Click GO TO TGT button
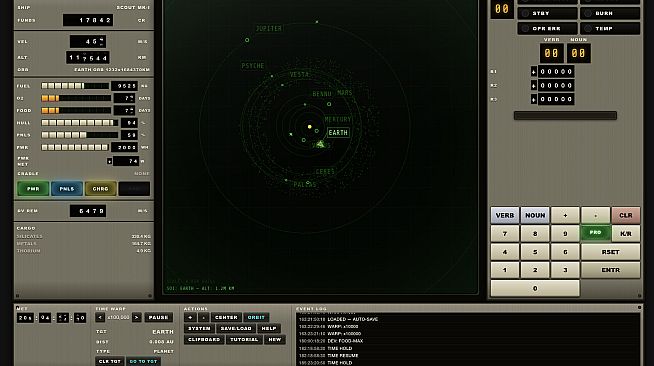The height and width of the screenshot is (366, 654). 143,361
